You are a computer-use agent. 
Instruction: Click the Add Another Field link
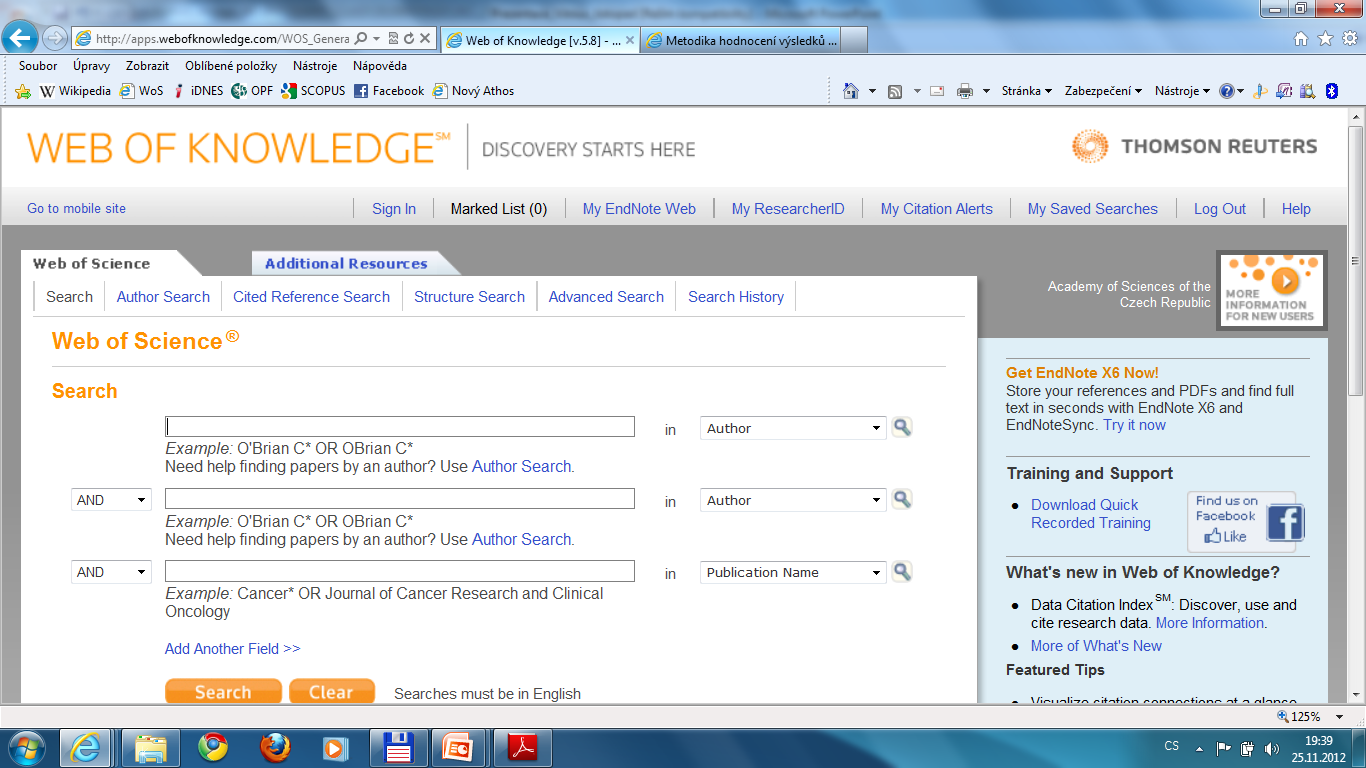point(233,649)
